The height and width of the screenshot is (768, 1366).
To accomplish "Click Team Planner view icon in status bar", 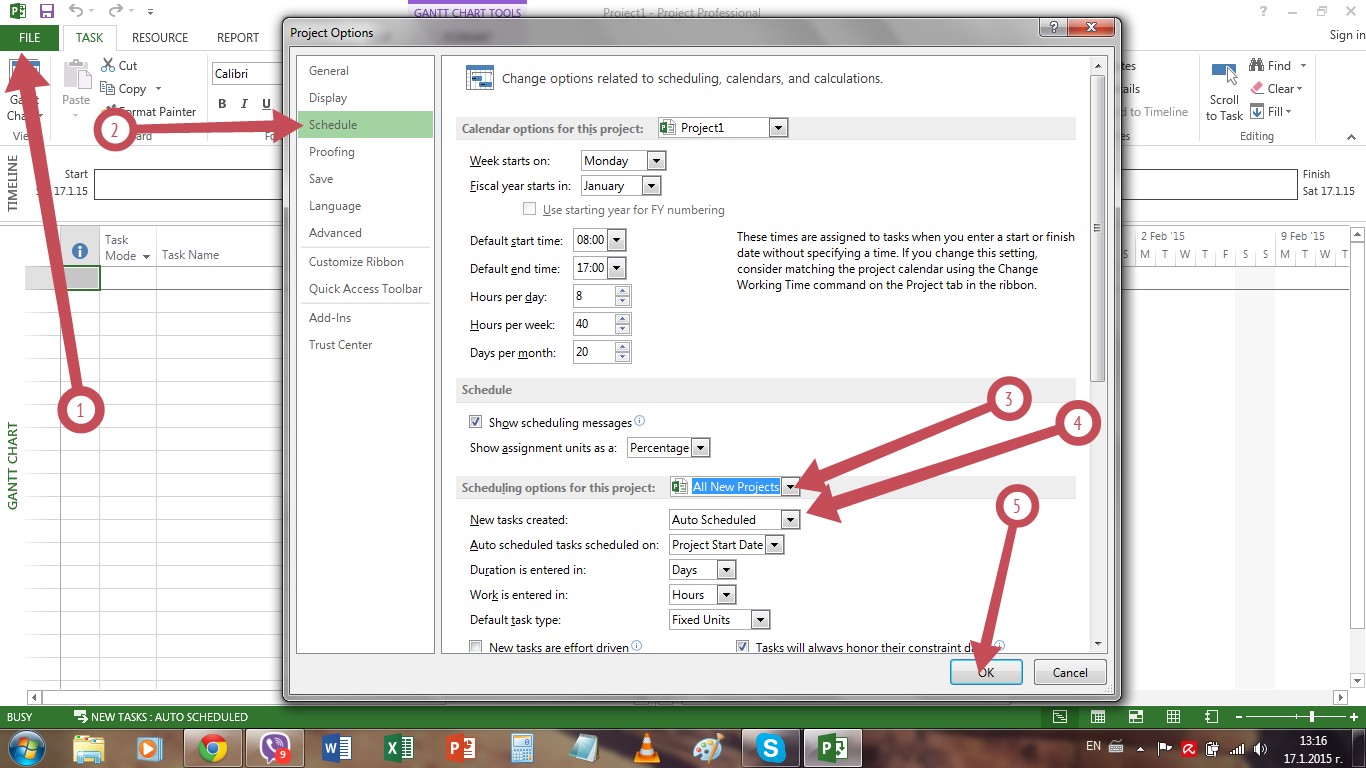I will 1135,717.
